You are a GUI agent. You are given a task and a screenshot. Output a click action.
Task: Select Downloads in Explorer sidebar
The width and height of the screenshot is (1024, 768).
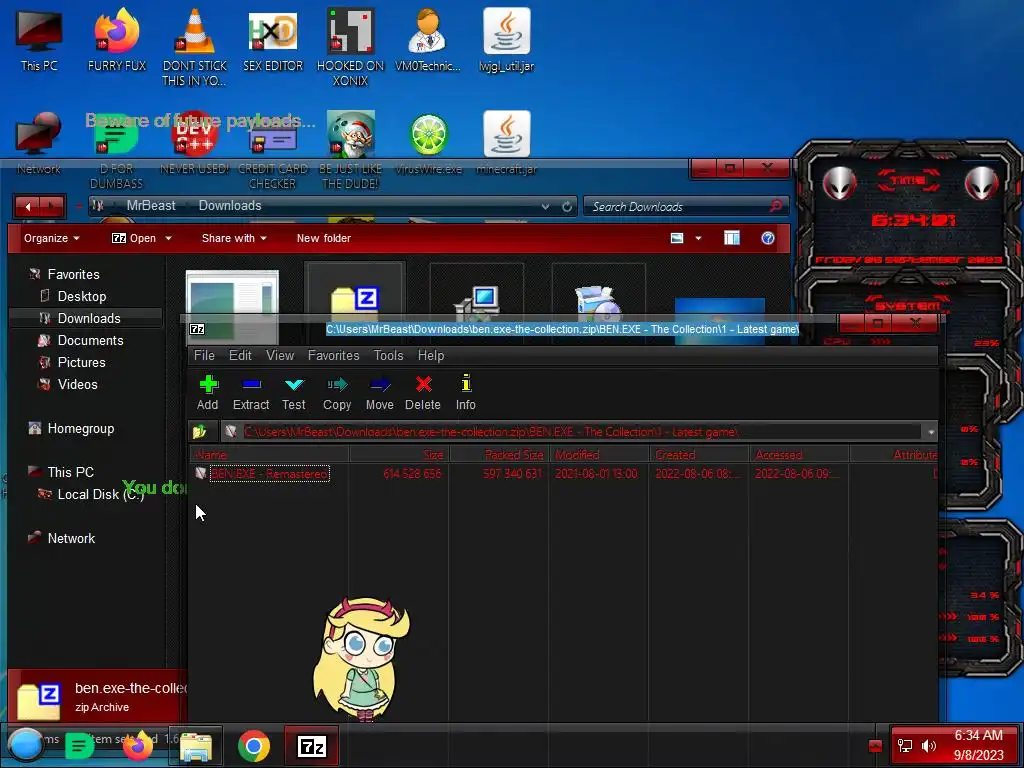89,318
